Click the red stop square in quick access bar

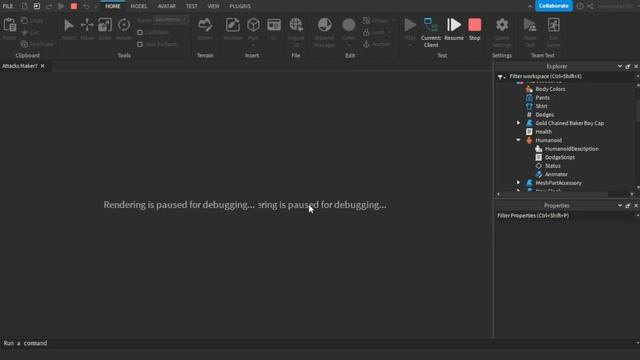(74, 6)
